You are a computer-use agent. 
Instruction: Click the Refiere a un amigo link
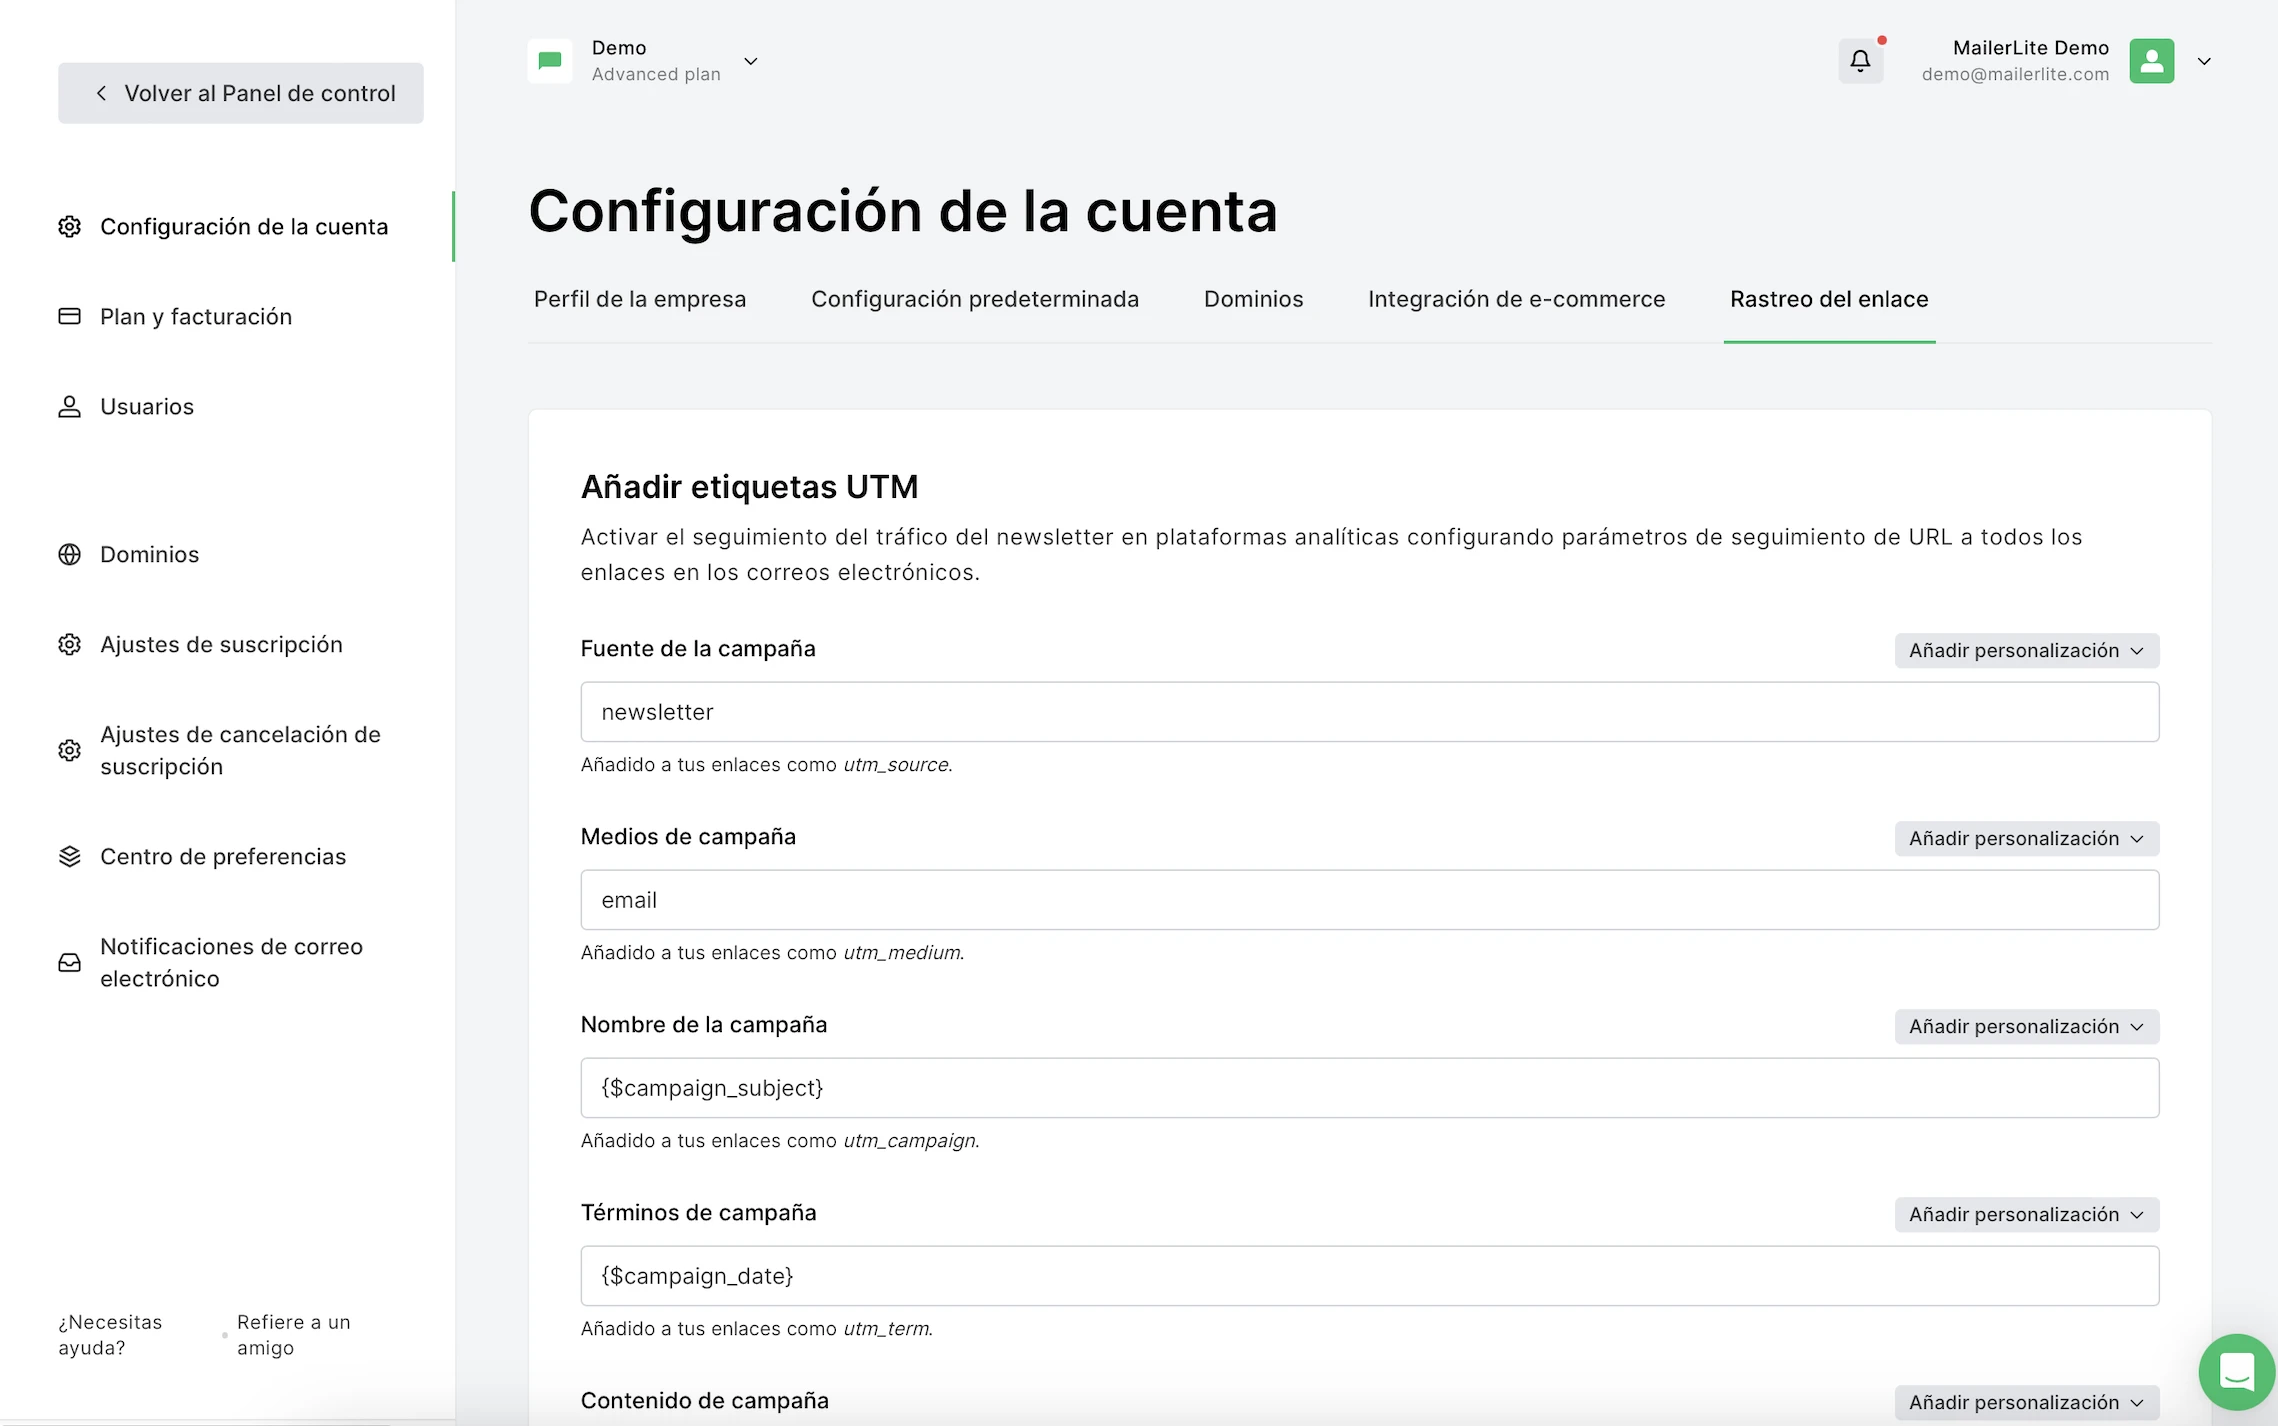tap(293, 1334)
